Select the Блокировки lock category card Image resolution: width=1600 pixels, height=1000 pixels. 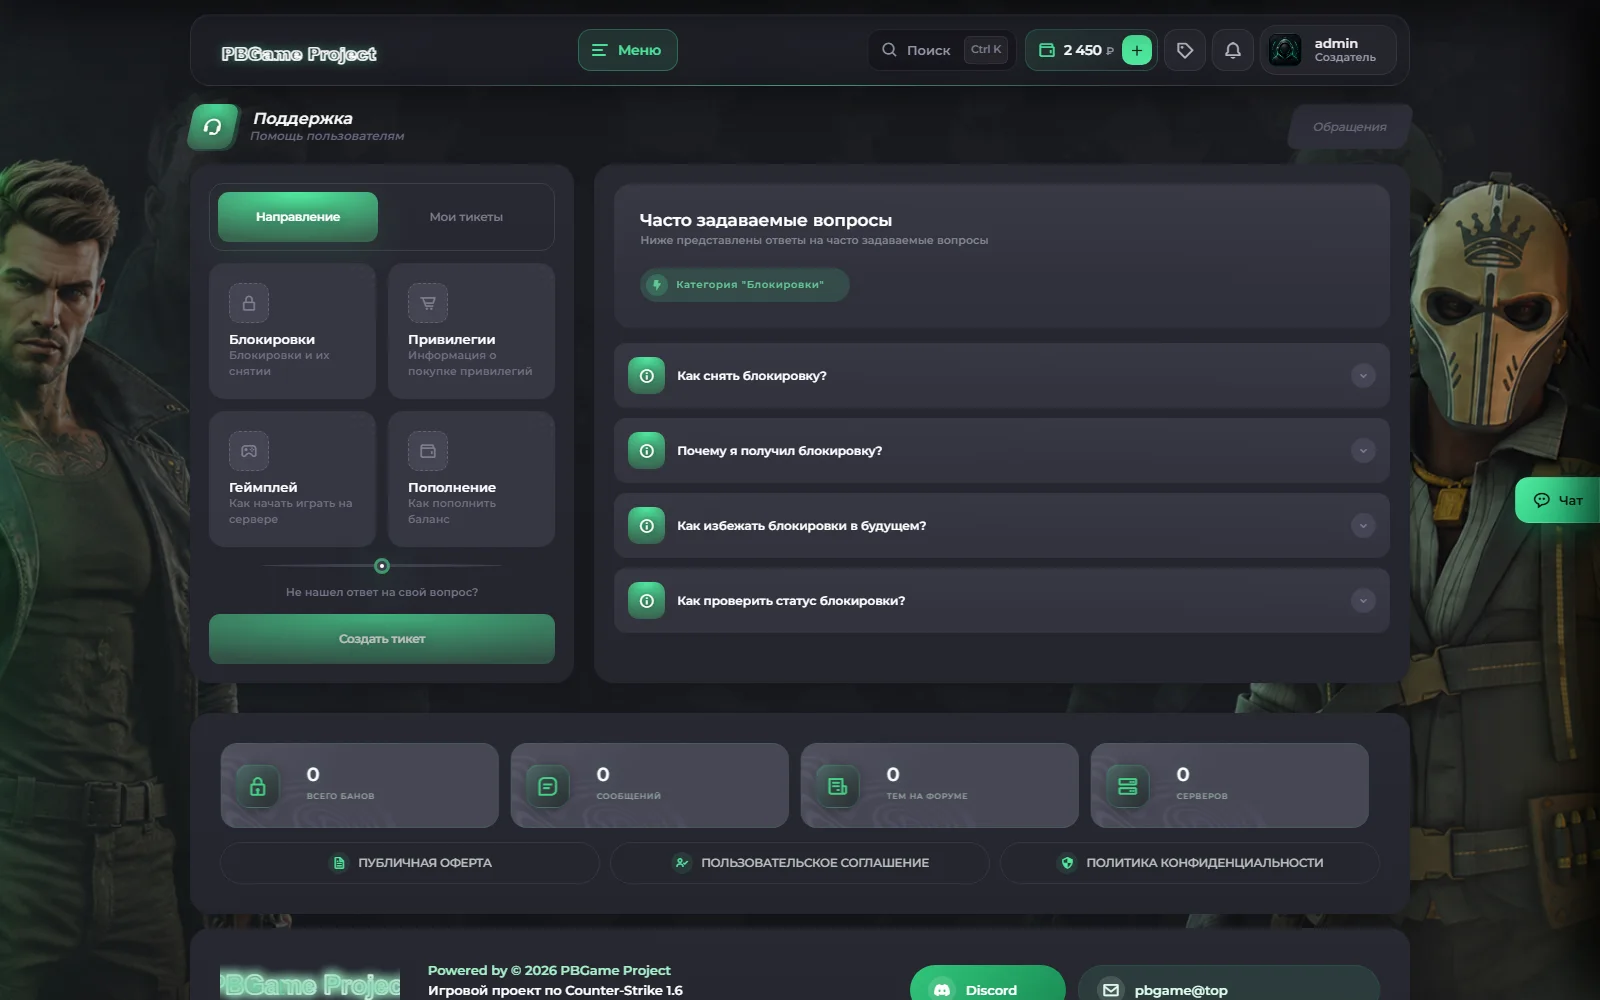292,331
